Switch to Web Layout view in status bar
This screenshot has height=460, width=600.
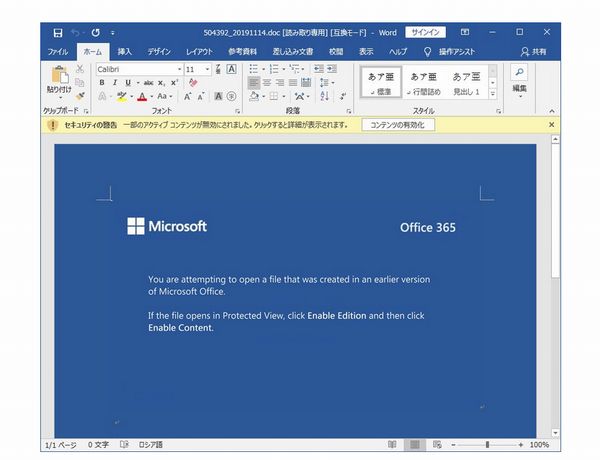[x=437, y=445]
